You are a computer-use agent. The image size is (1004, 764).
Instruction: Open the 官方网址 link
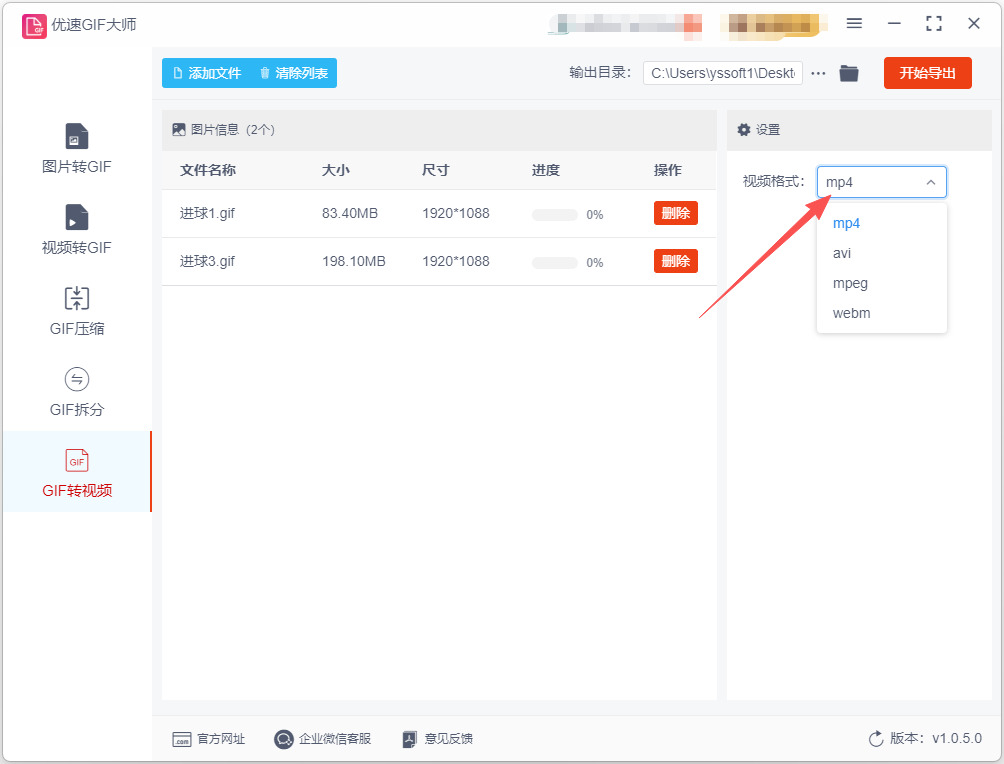[221, 739]
